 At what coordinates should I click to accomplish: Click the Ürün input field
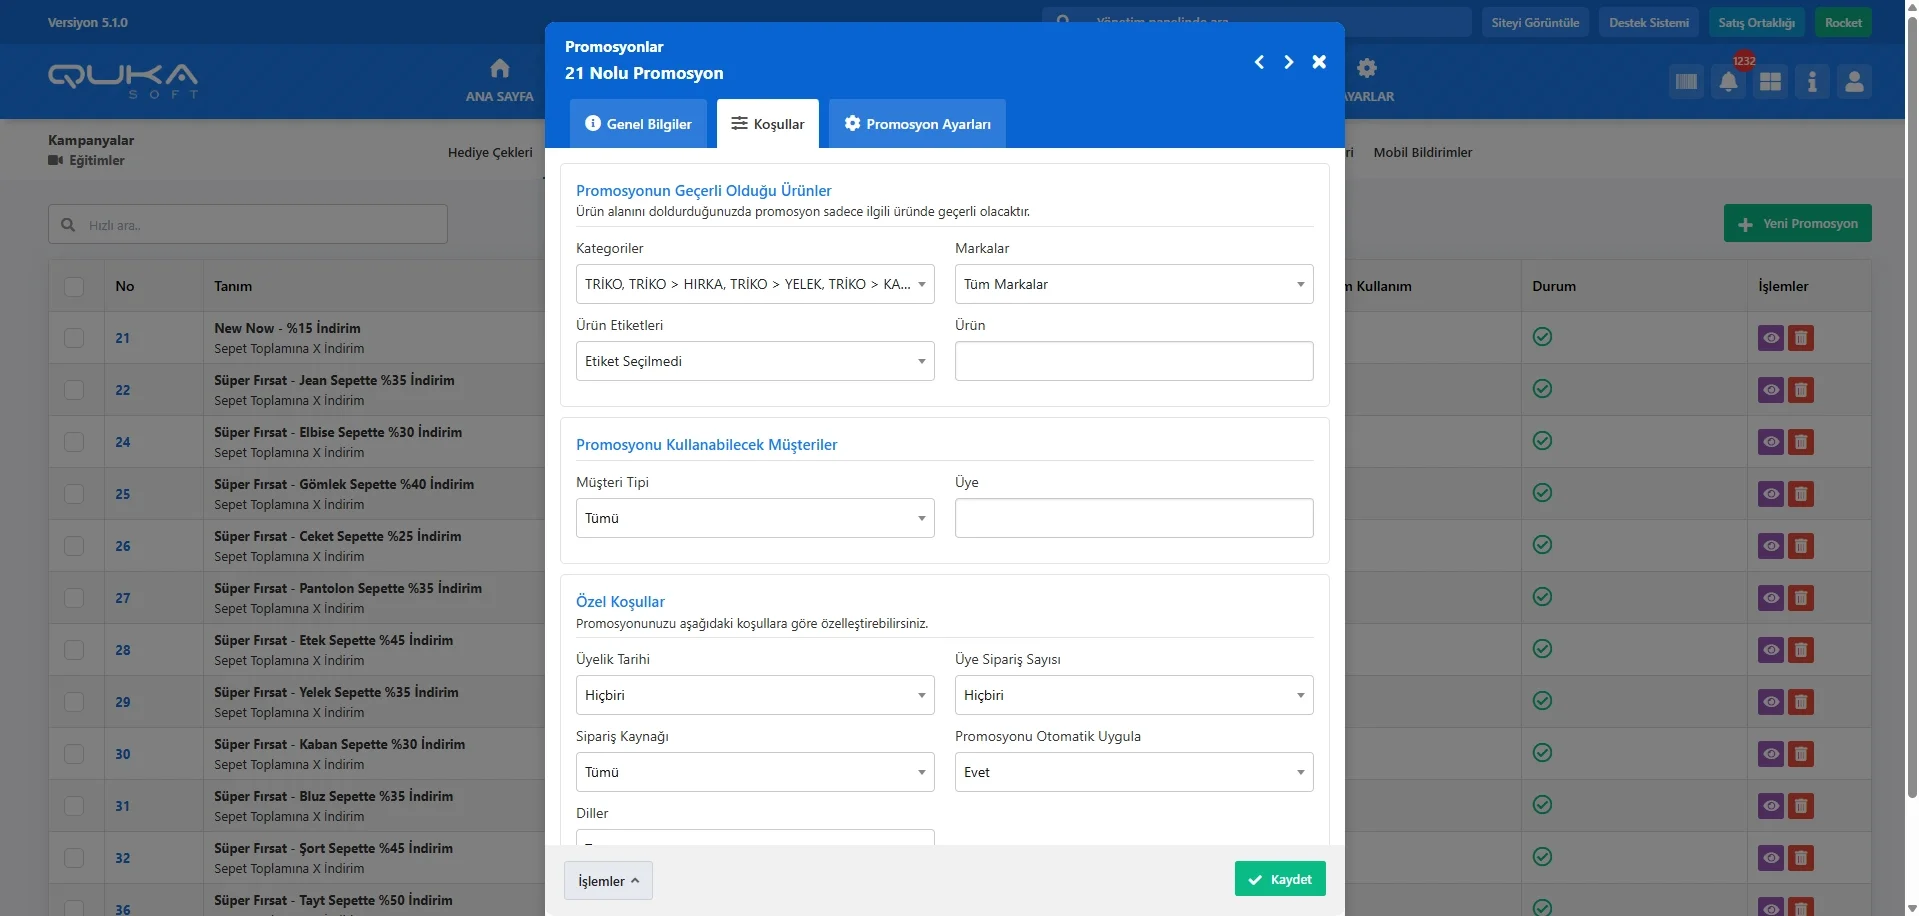[x=1133, y=361]
